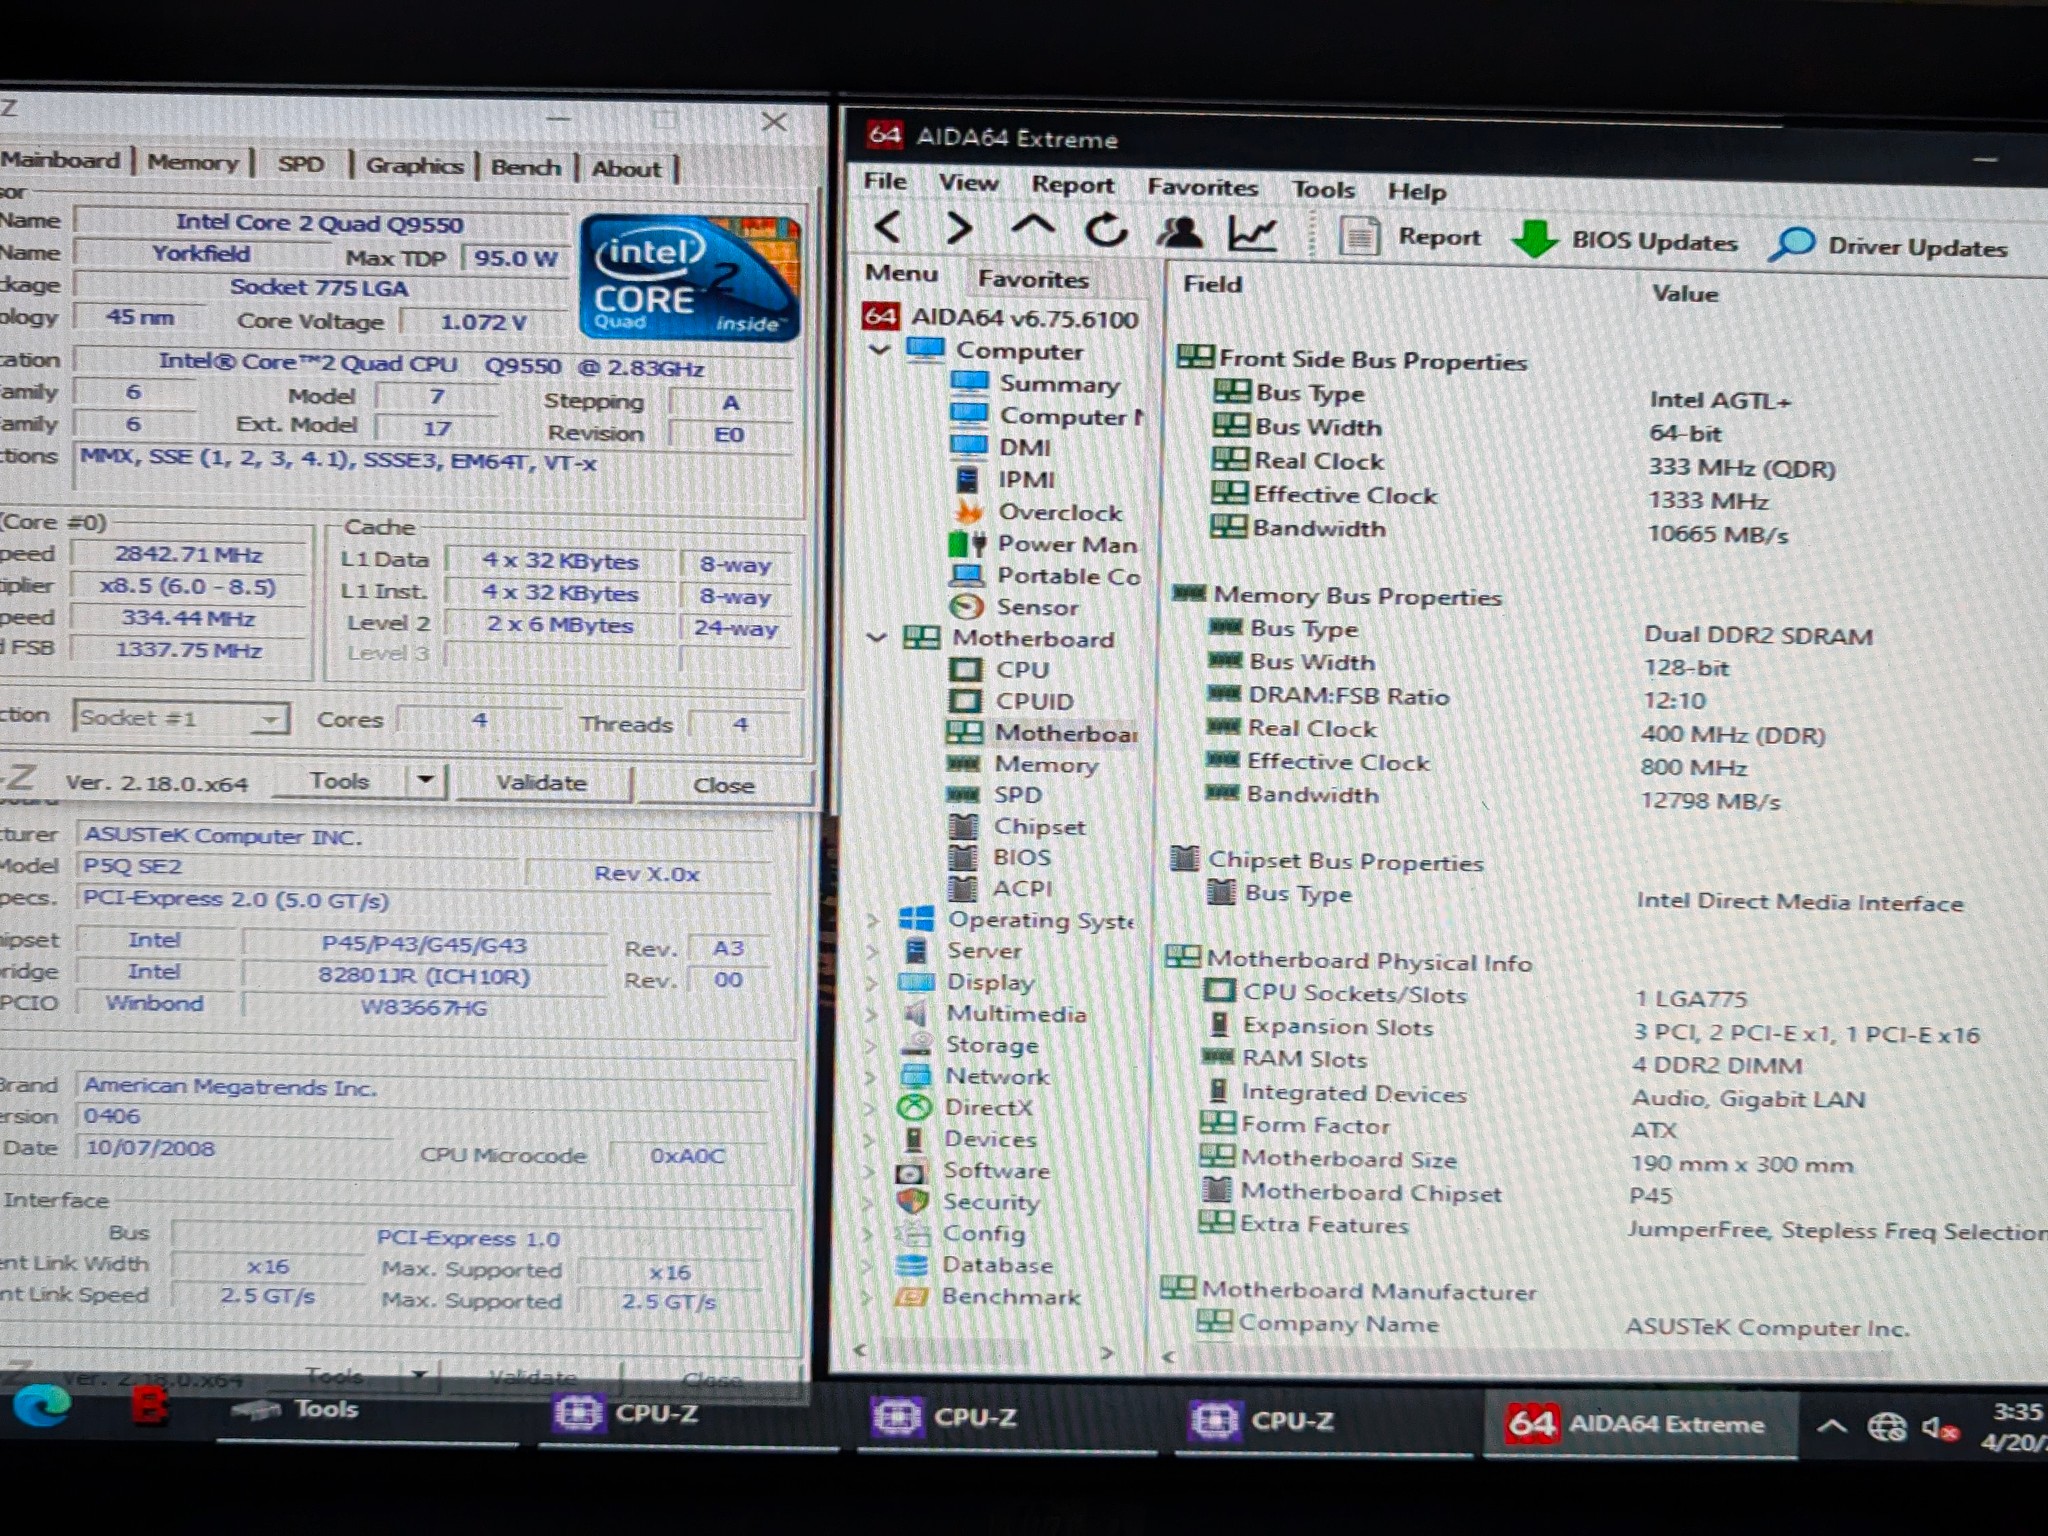
Task: Click the muted volume tray icon
Action: (x=1940, y=1428)
